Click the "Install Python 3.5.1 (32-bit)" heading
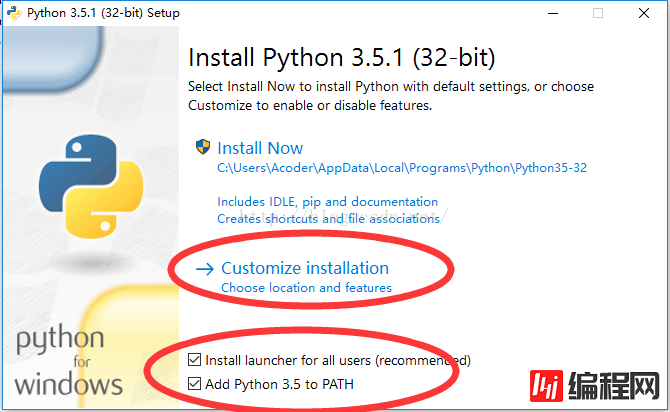Viewport: 670px width, 412px height. click(x=341, y=56)
